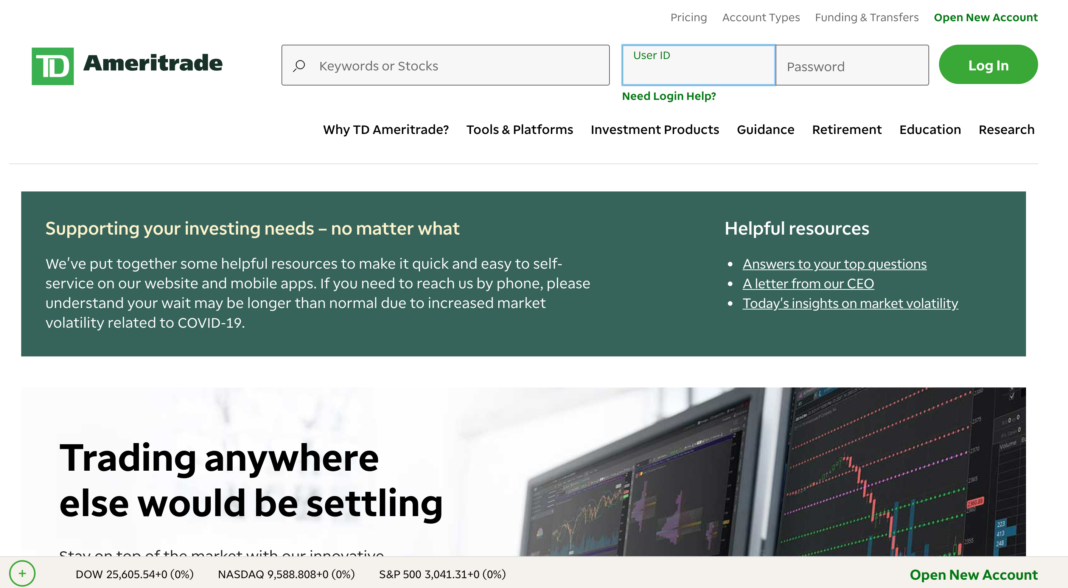View Today's insights on market volatility
The image size is (1068, 588).
pyautogui.click(x=850, y=303)
